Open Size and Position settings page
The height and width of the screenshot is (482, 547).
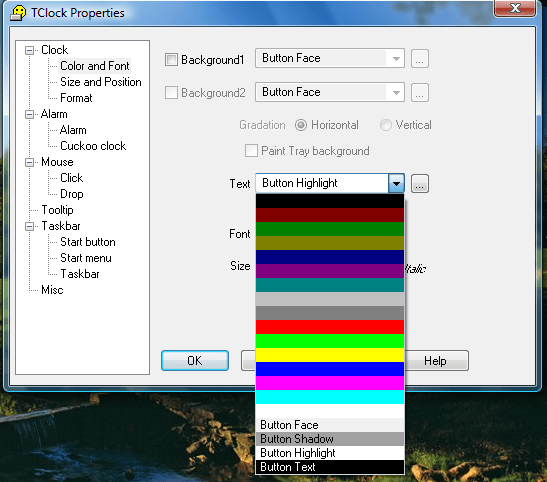pyautogui.click(x=100, y=82)
